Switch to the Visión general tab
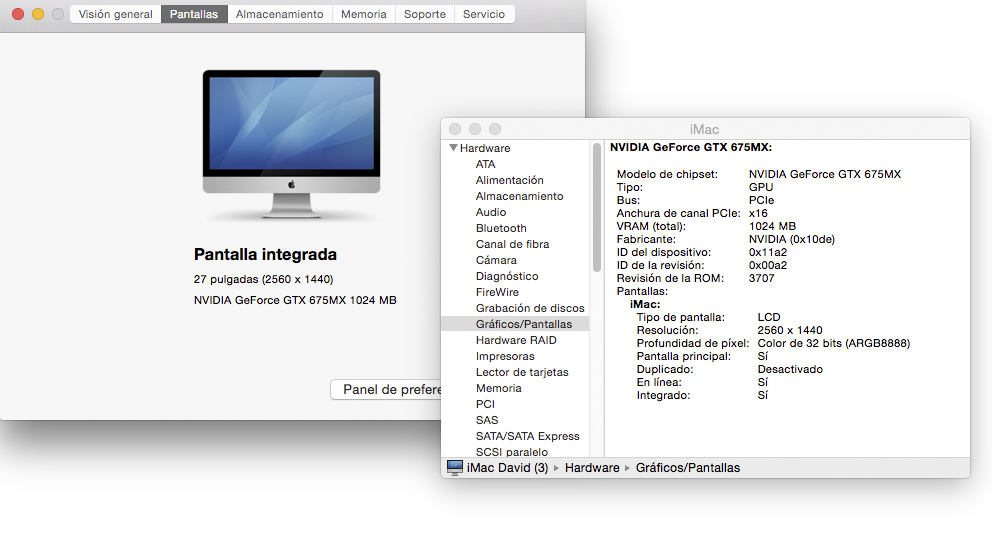 116,14
